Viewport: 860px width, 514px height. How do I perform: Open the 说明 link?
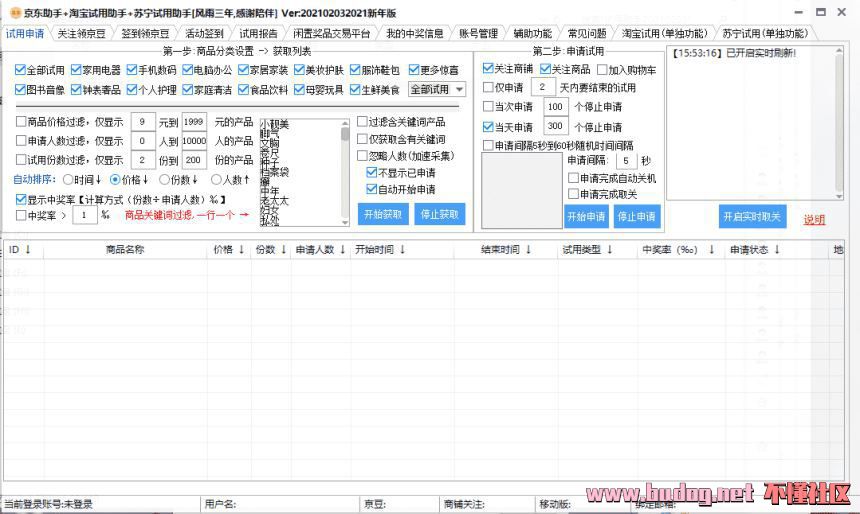(x=815, y=220)
